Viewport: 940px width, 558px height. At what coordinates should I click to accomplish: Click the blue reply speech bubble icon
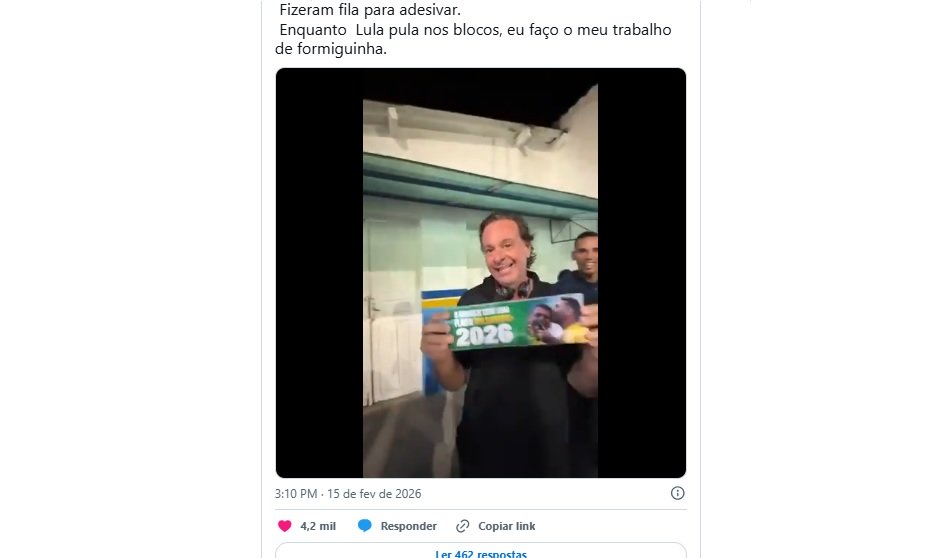point(364,526)
